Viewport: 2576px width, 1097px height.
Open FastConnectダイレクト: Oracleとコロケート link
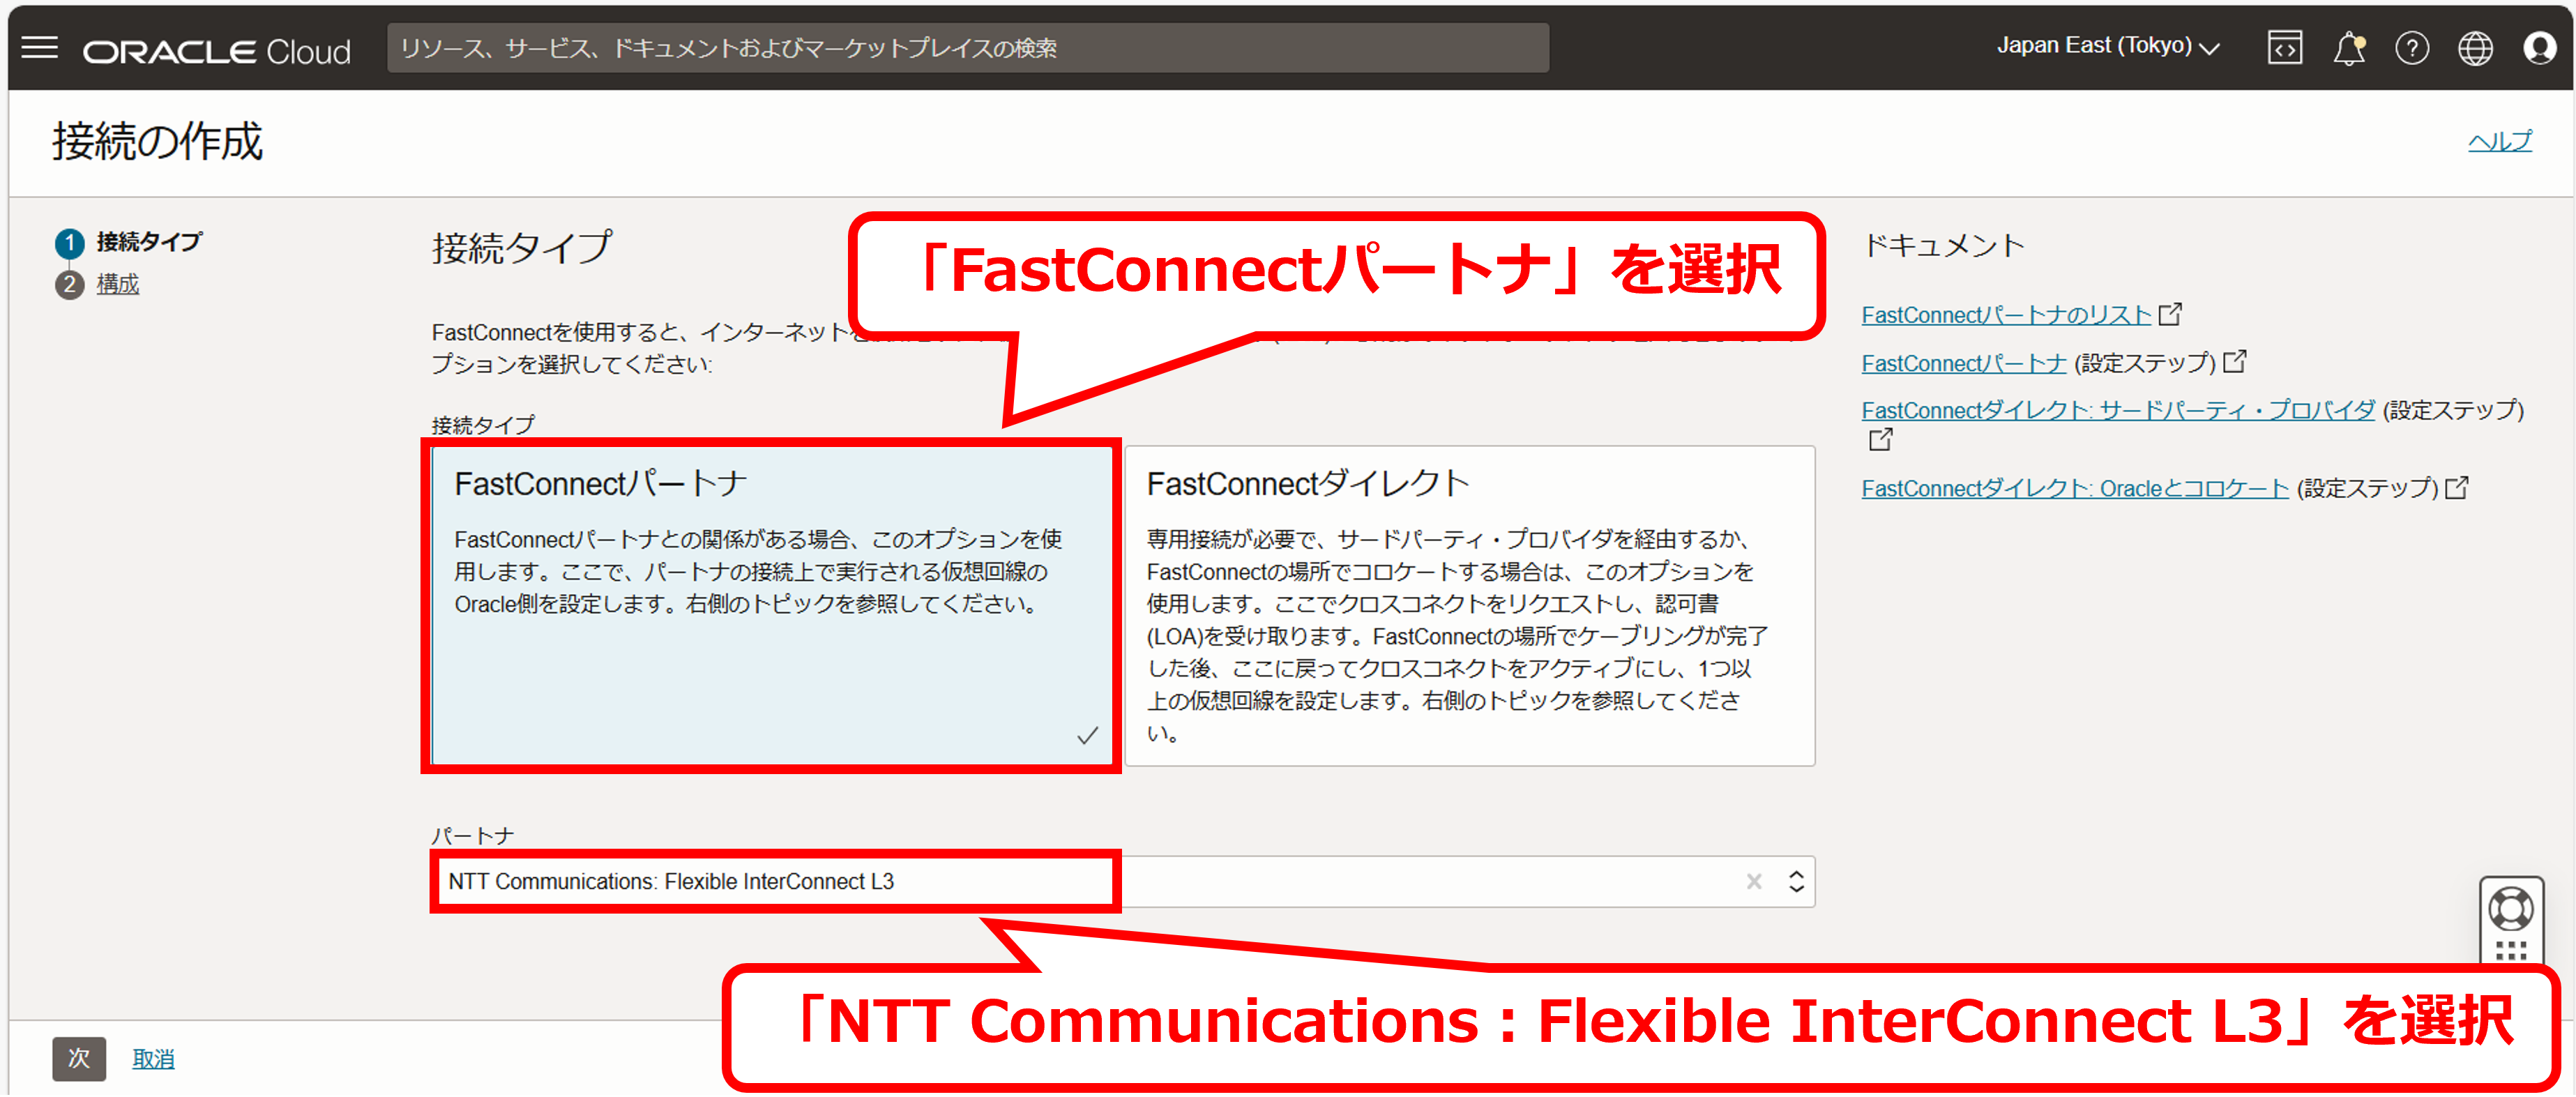(x=2074, y=488)
